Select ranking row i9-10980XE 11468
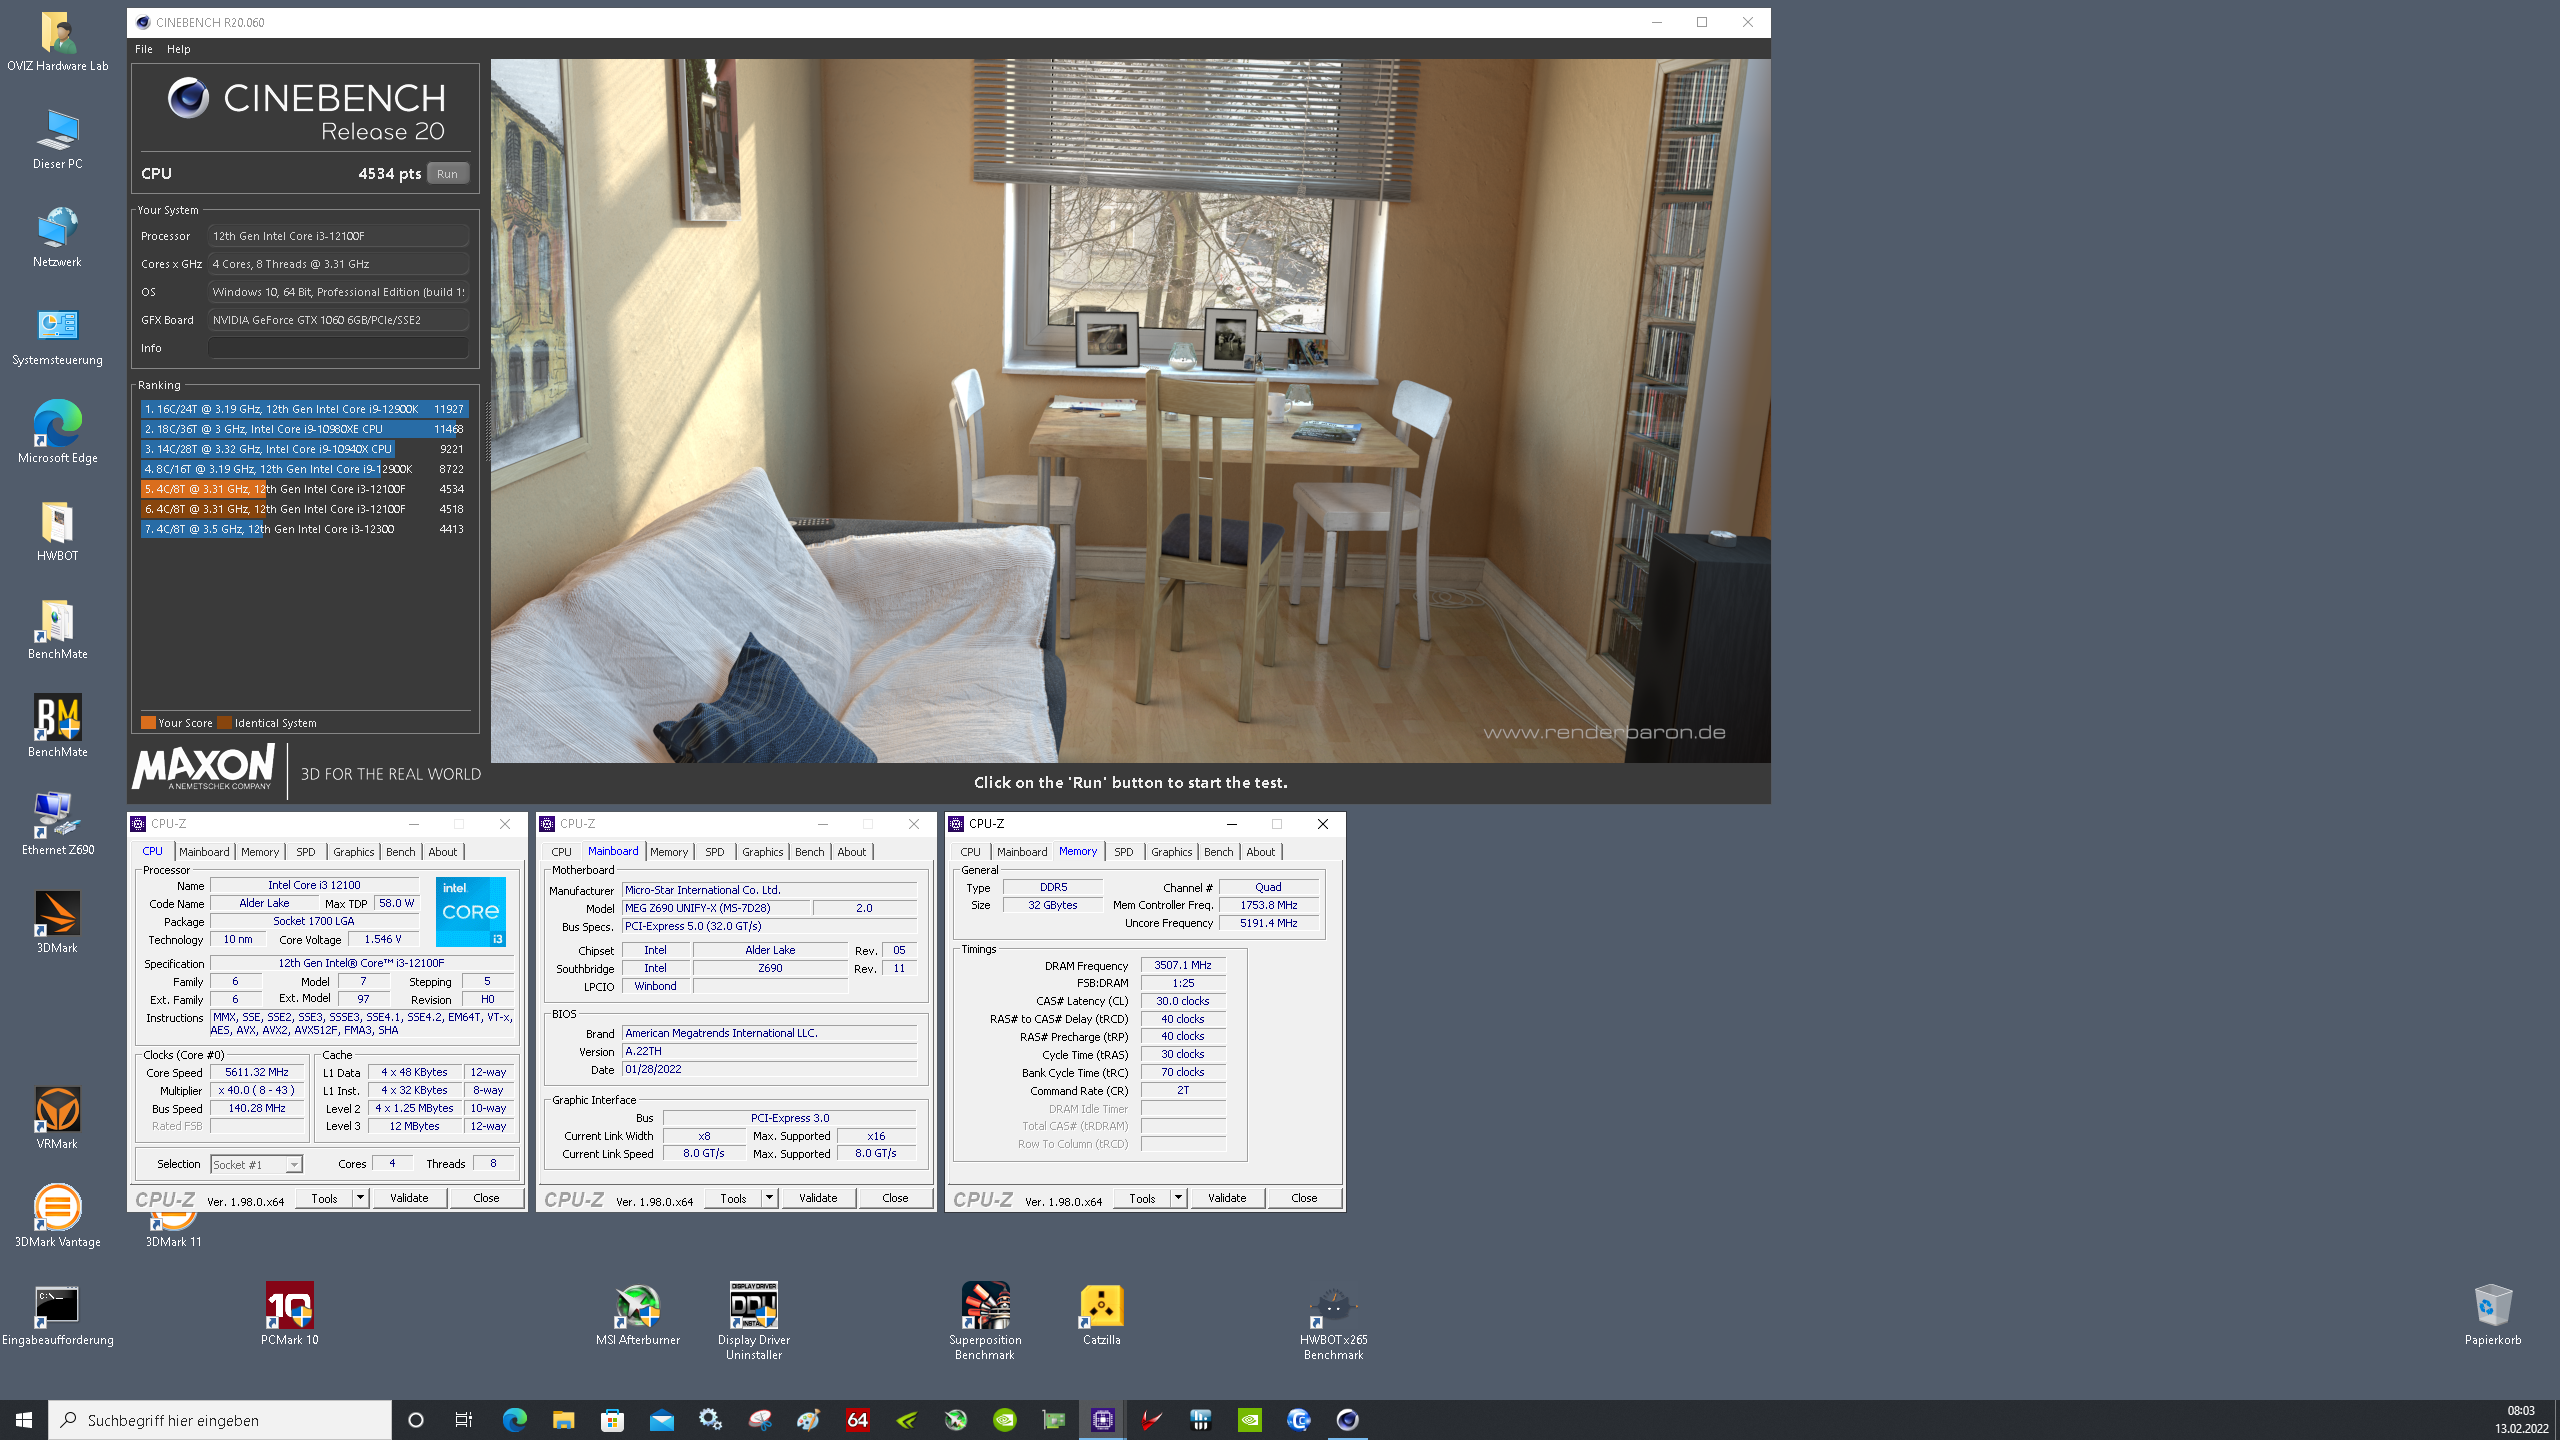The height and width of the screenshot is (1440, 2560). (x=304, y=429)
